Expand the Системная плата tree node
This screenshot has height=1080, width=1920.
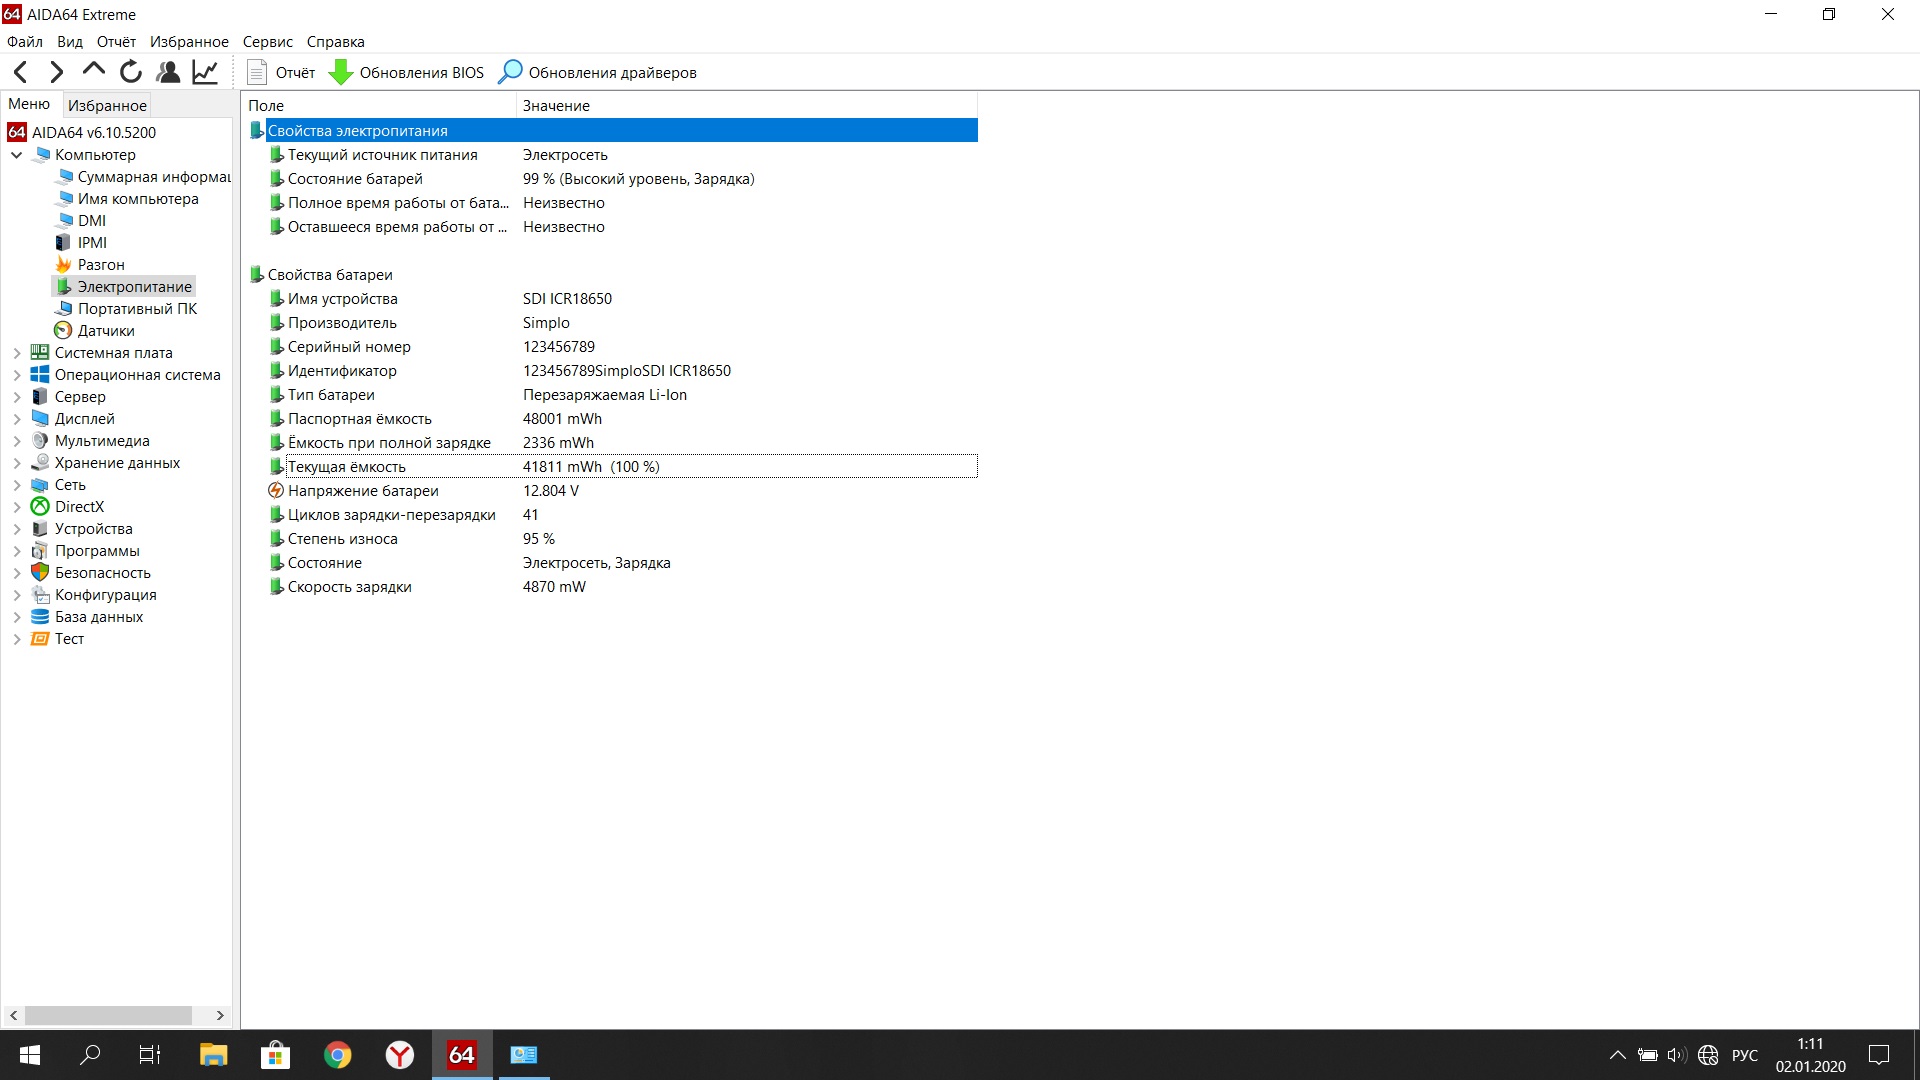[18, 352]
